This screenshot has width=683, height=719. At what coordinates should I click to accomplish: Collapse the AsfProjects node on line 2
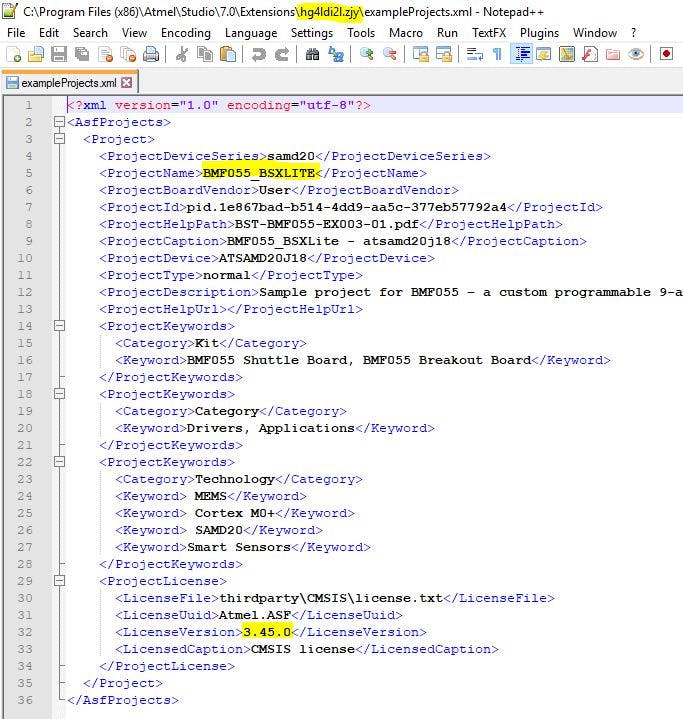tap(59, 123)
